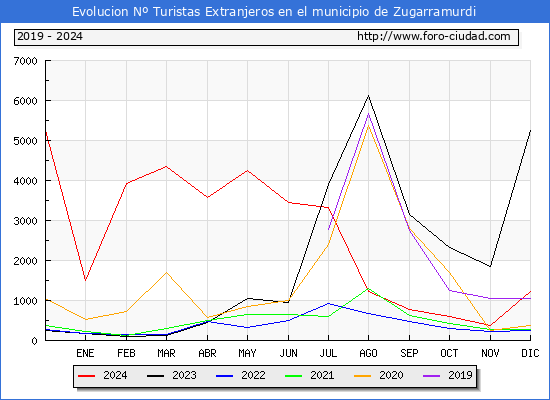Click the 2000 y-axis value
The height and width of the screenshot is (400, 550).
point(25,261)
